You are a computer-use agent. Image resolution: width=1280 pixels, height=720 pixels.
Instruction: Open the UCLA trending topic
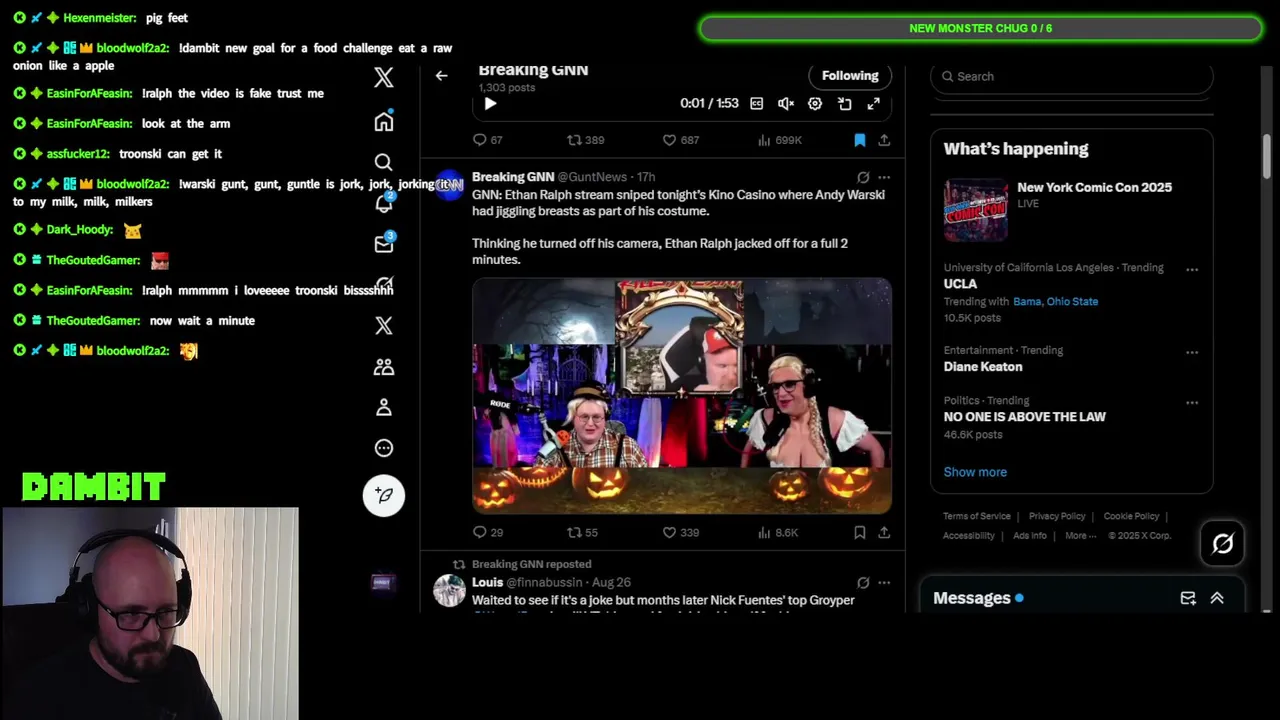(960, 284)
